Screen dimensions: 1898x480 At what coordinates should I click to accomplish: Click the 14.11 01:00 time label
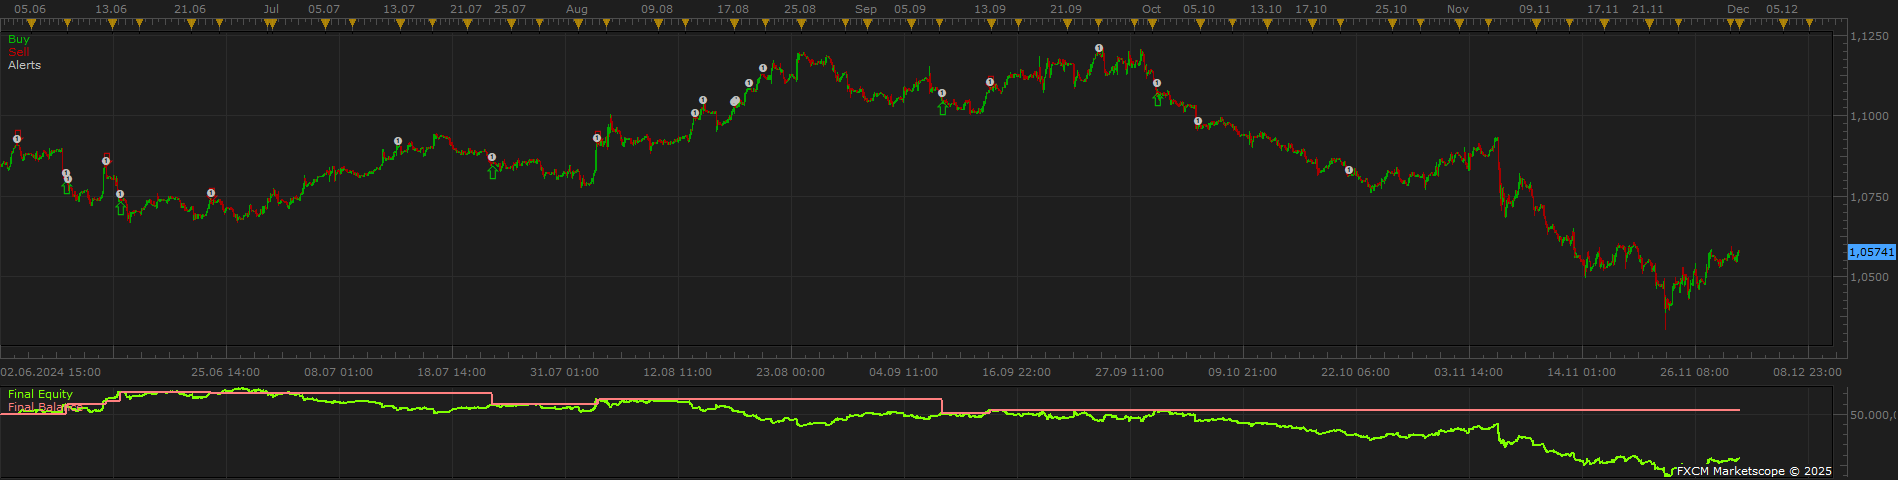[x=1581, y=372]
